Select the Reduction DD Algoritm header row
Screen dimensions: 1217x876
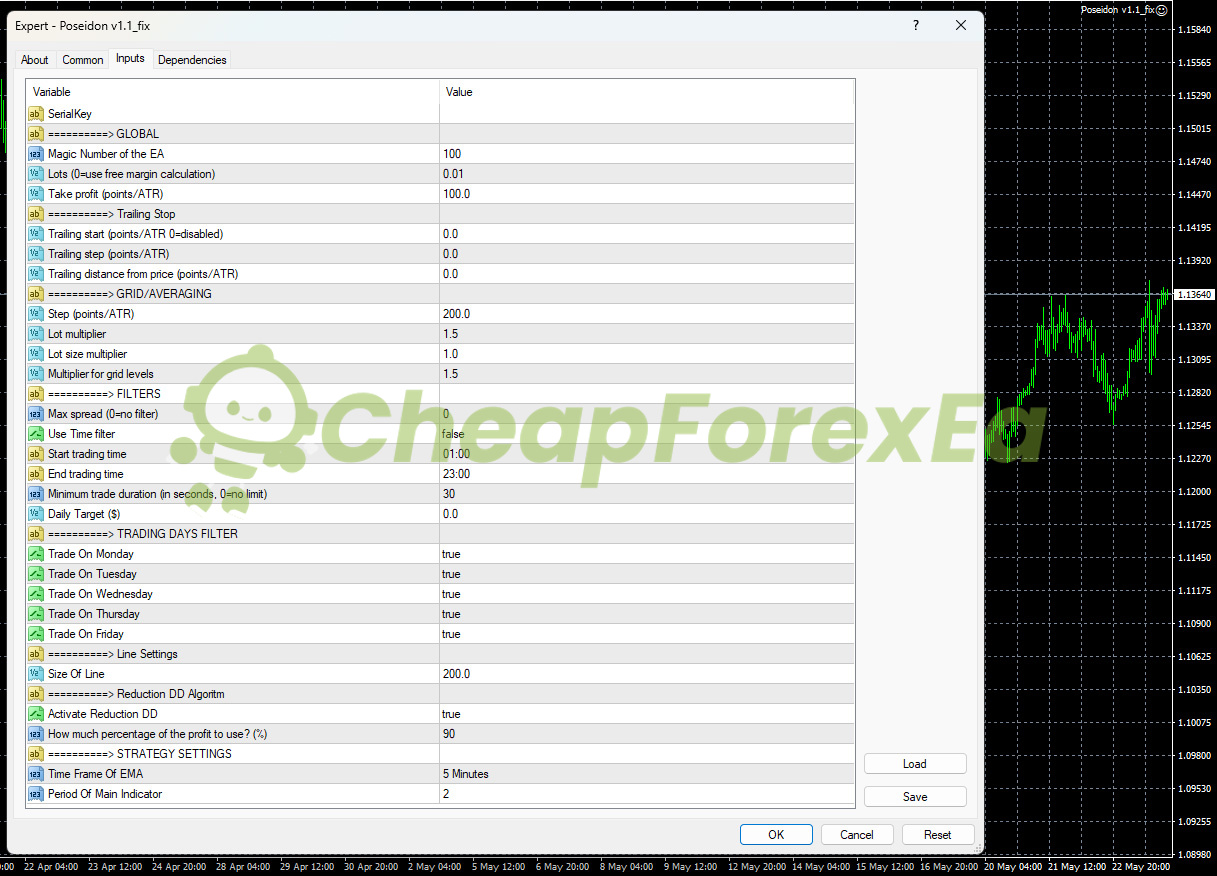(x=440, y=694)
